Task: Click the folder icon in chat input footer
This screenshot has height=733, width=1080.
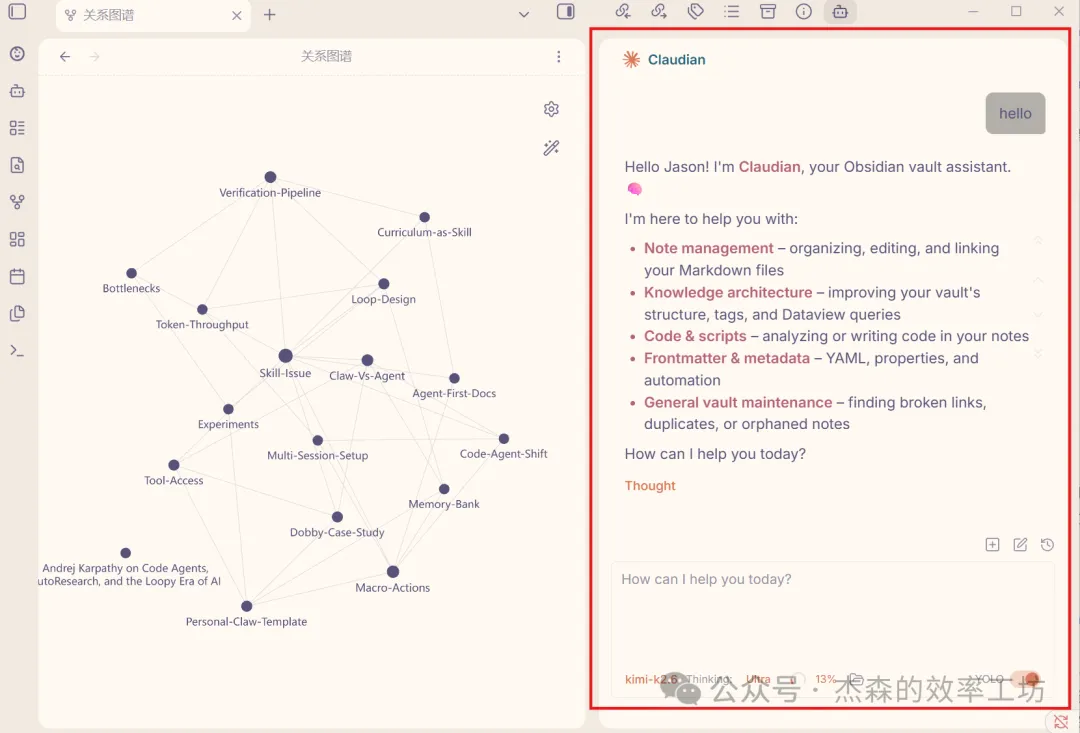Action: click(x=855, y=679)
